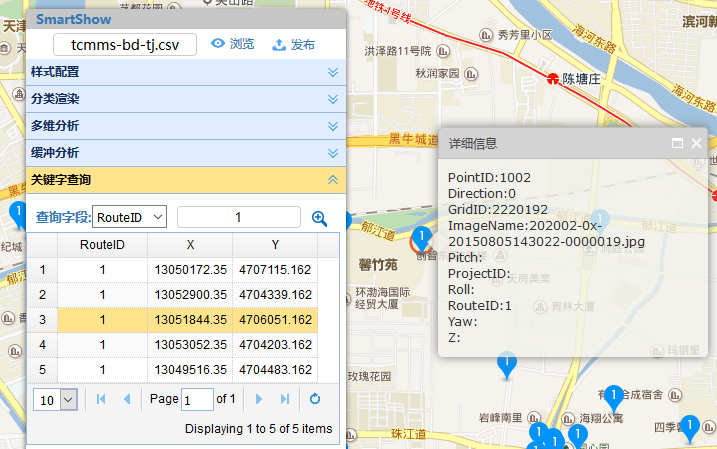717x449 pixels.
Task: Click the SmartShow panel title
Action: (74, 19)
